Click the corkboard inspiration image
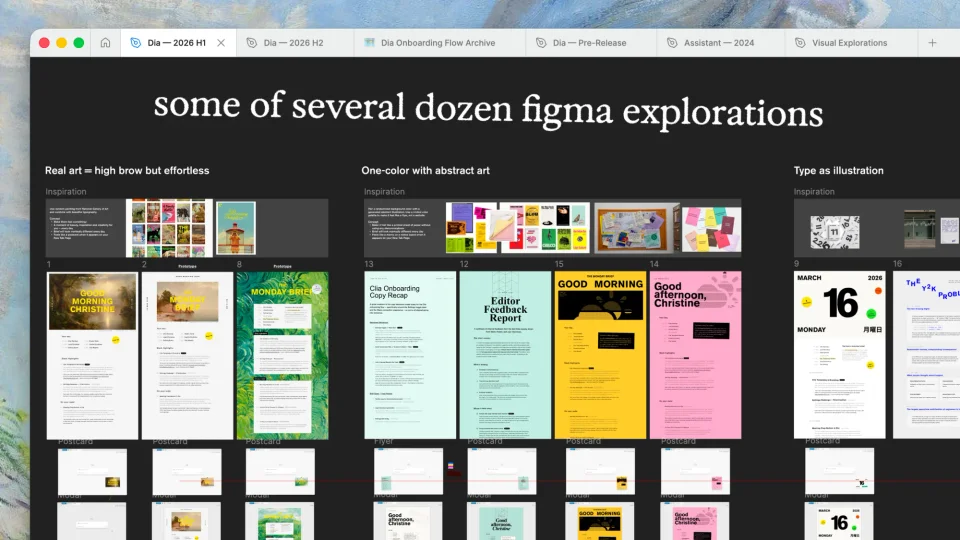Screen dimensions: 960x540 pyautogui.click(x=637, y=228)
